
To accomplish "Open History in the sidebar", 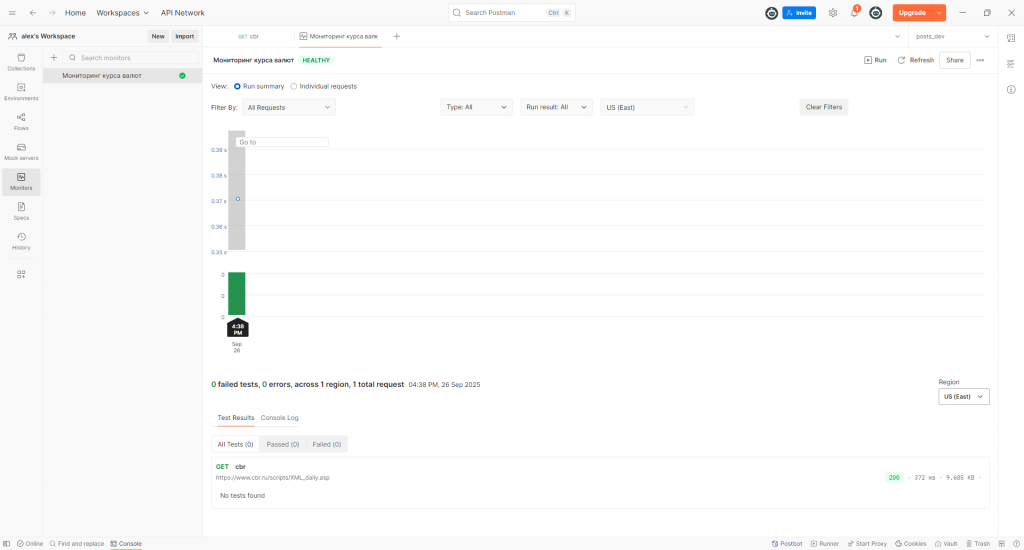I will (21, 241).
